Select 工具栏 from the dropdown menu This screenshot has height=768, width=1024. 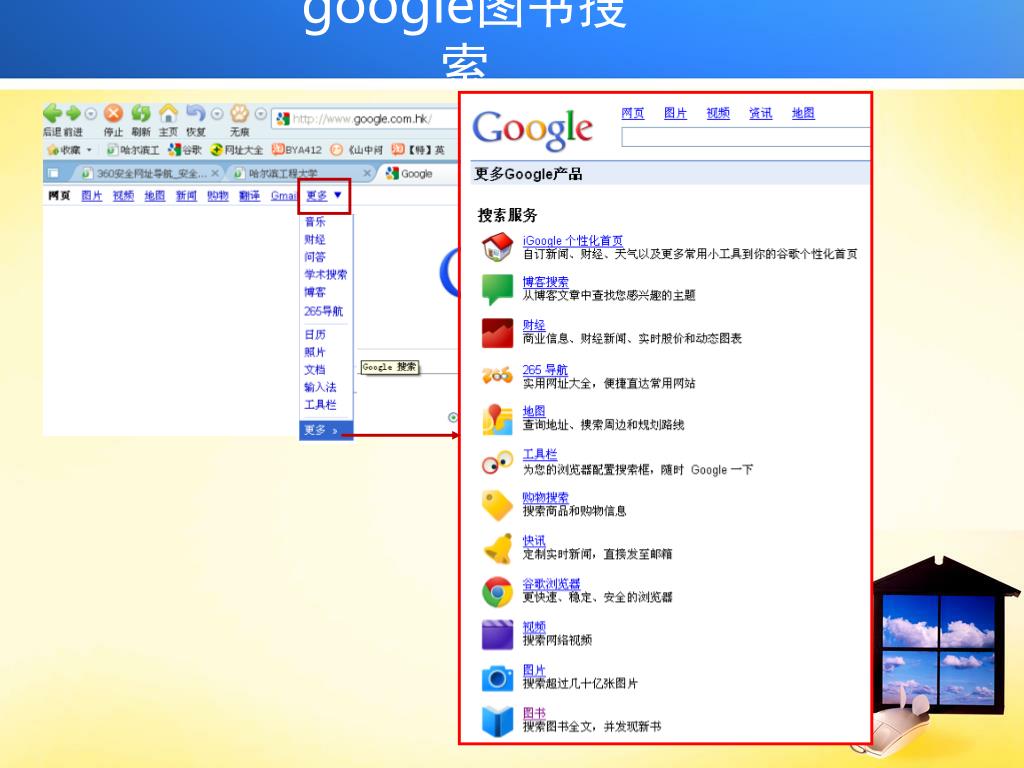coord(320,406)
